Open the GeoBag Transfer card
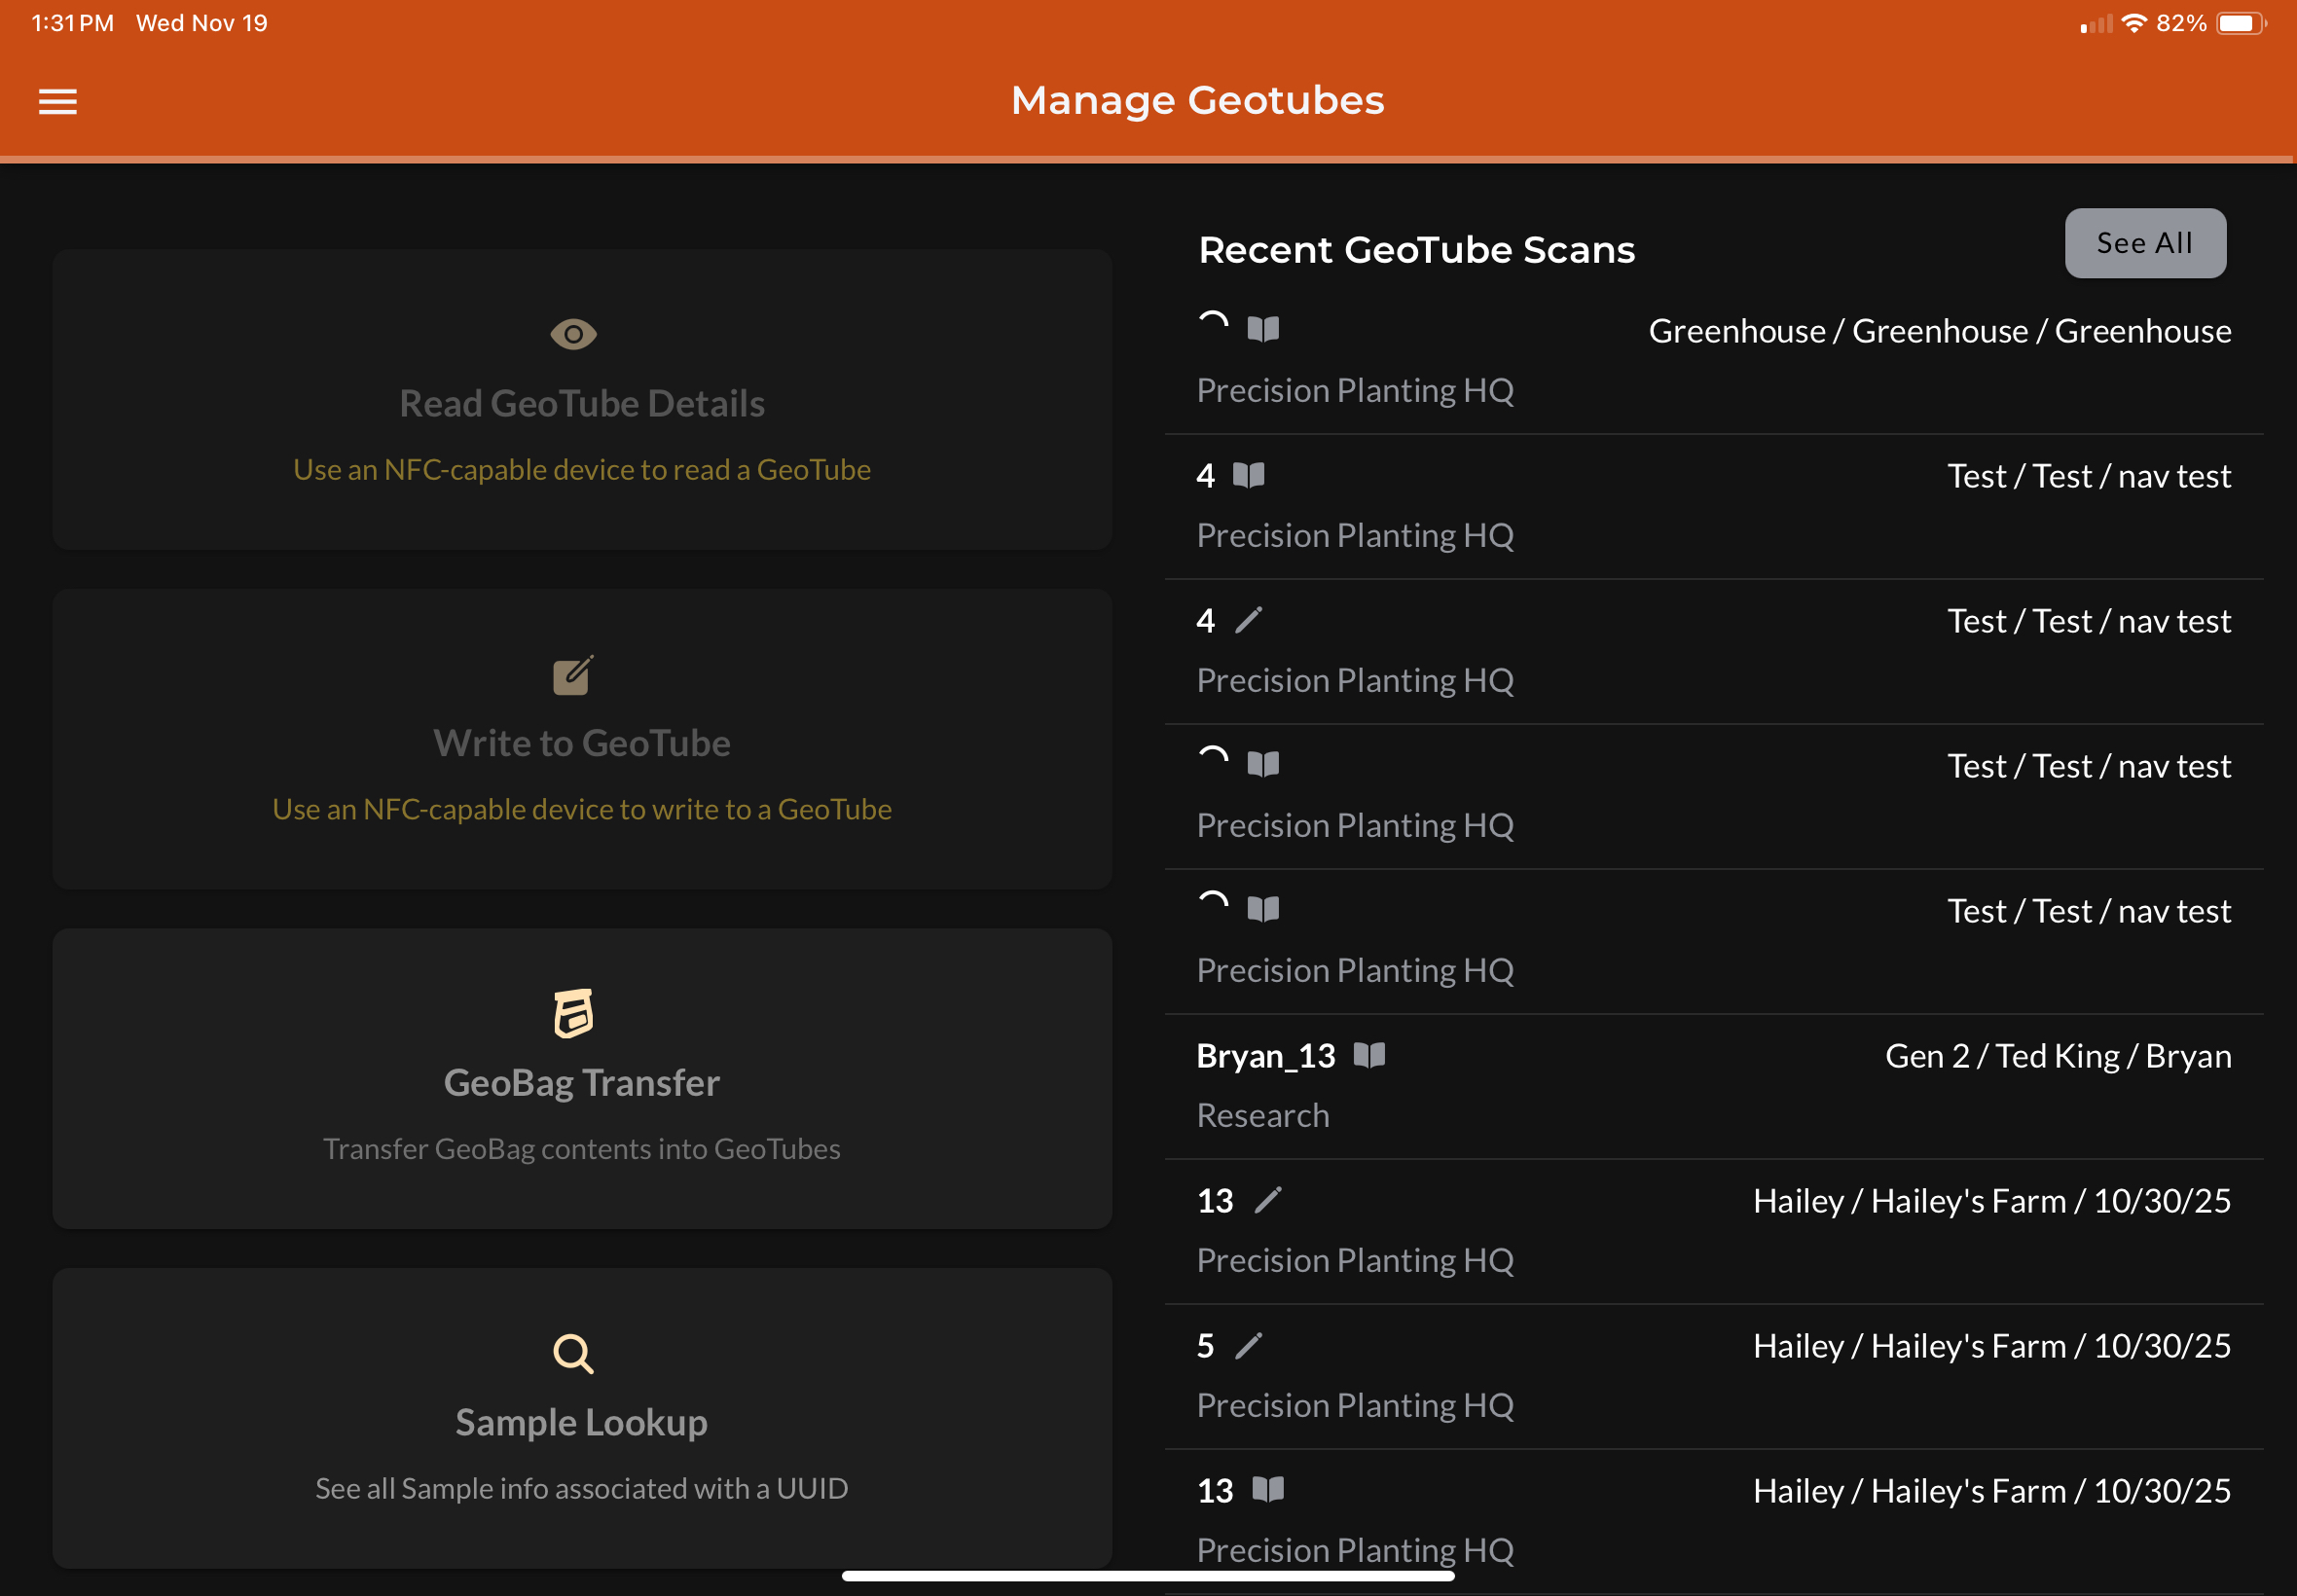The height and width of the screenshot is (1596, 2297). [x=582, y=1078]
